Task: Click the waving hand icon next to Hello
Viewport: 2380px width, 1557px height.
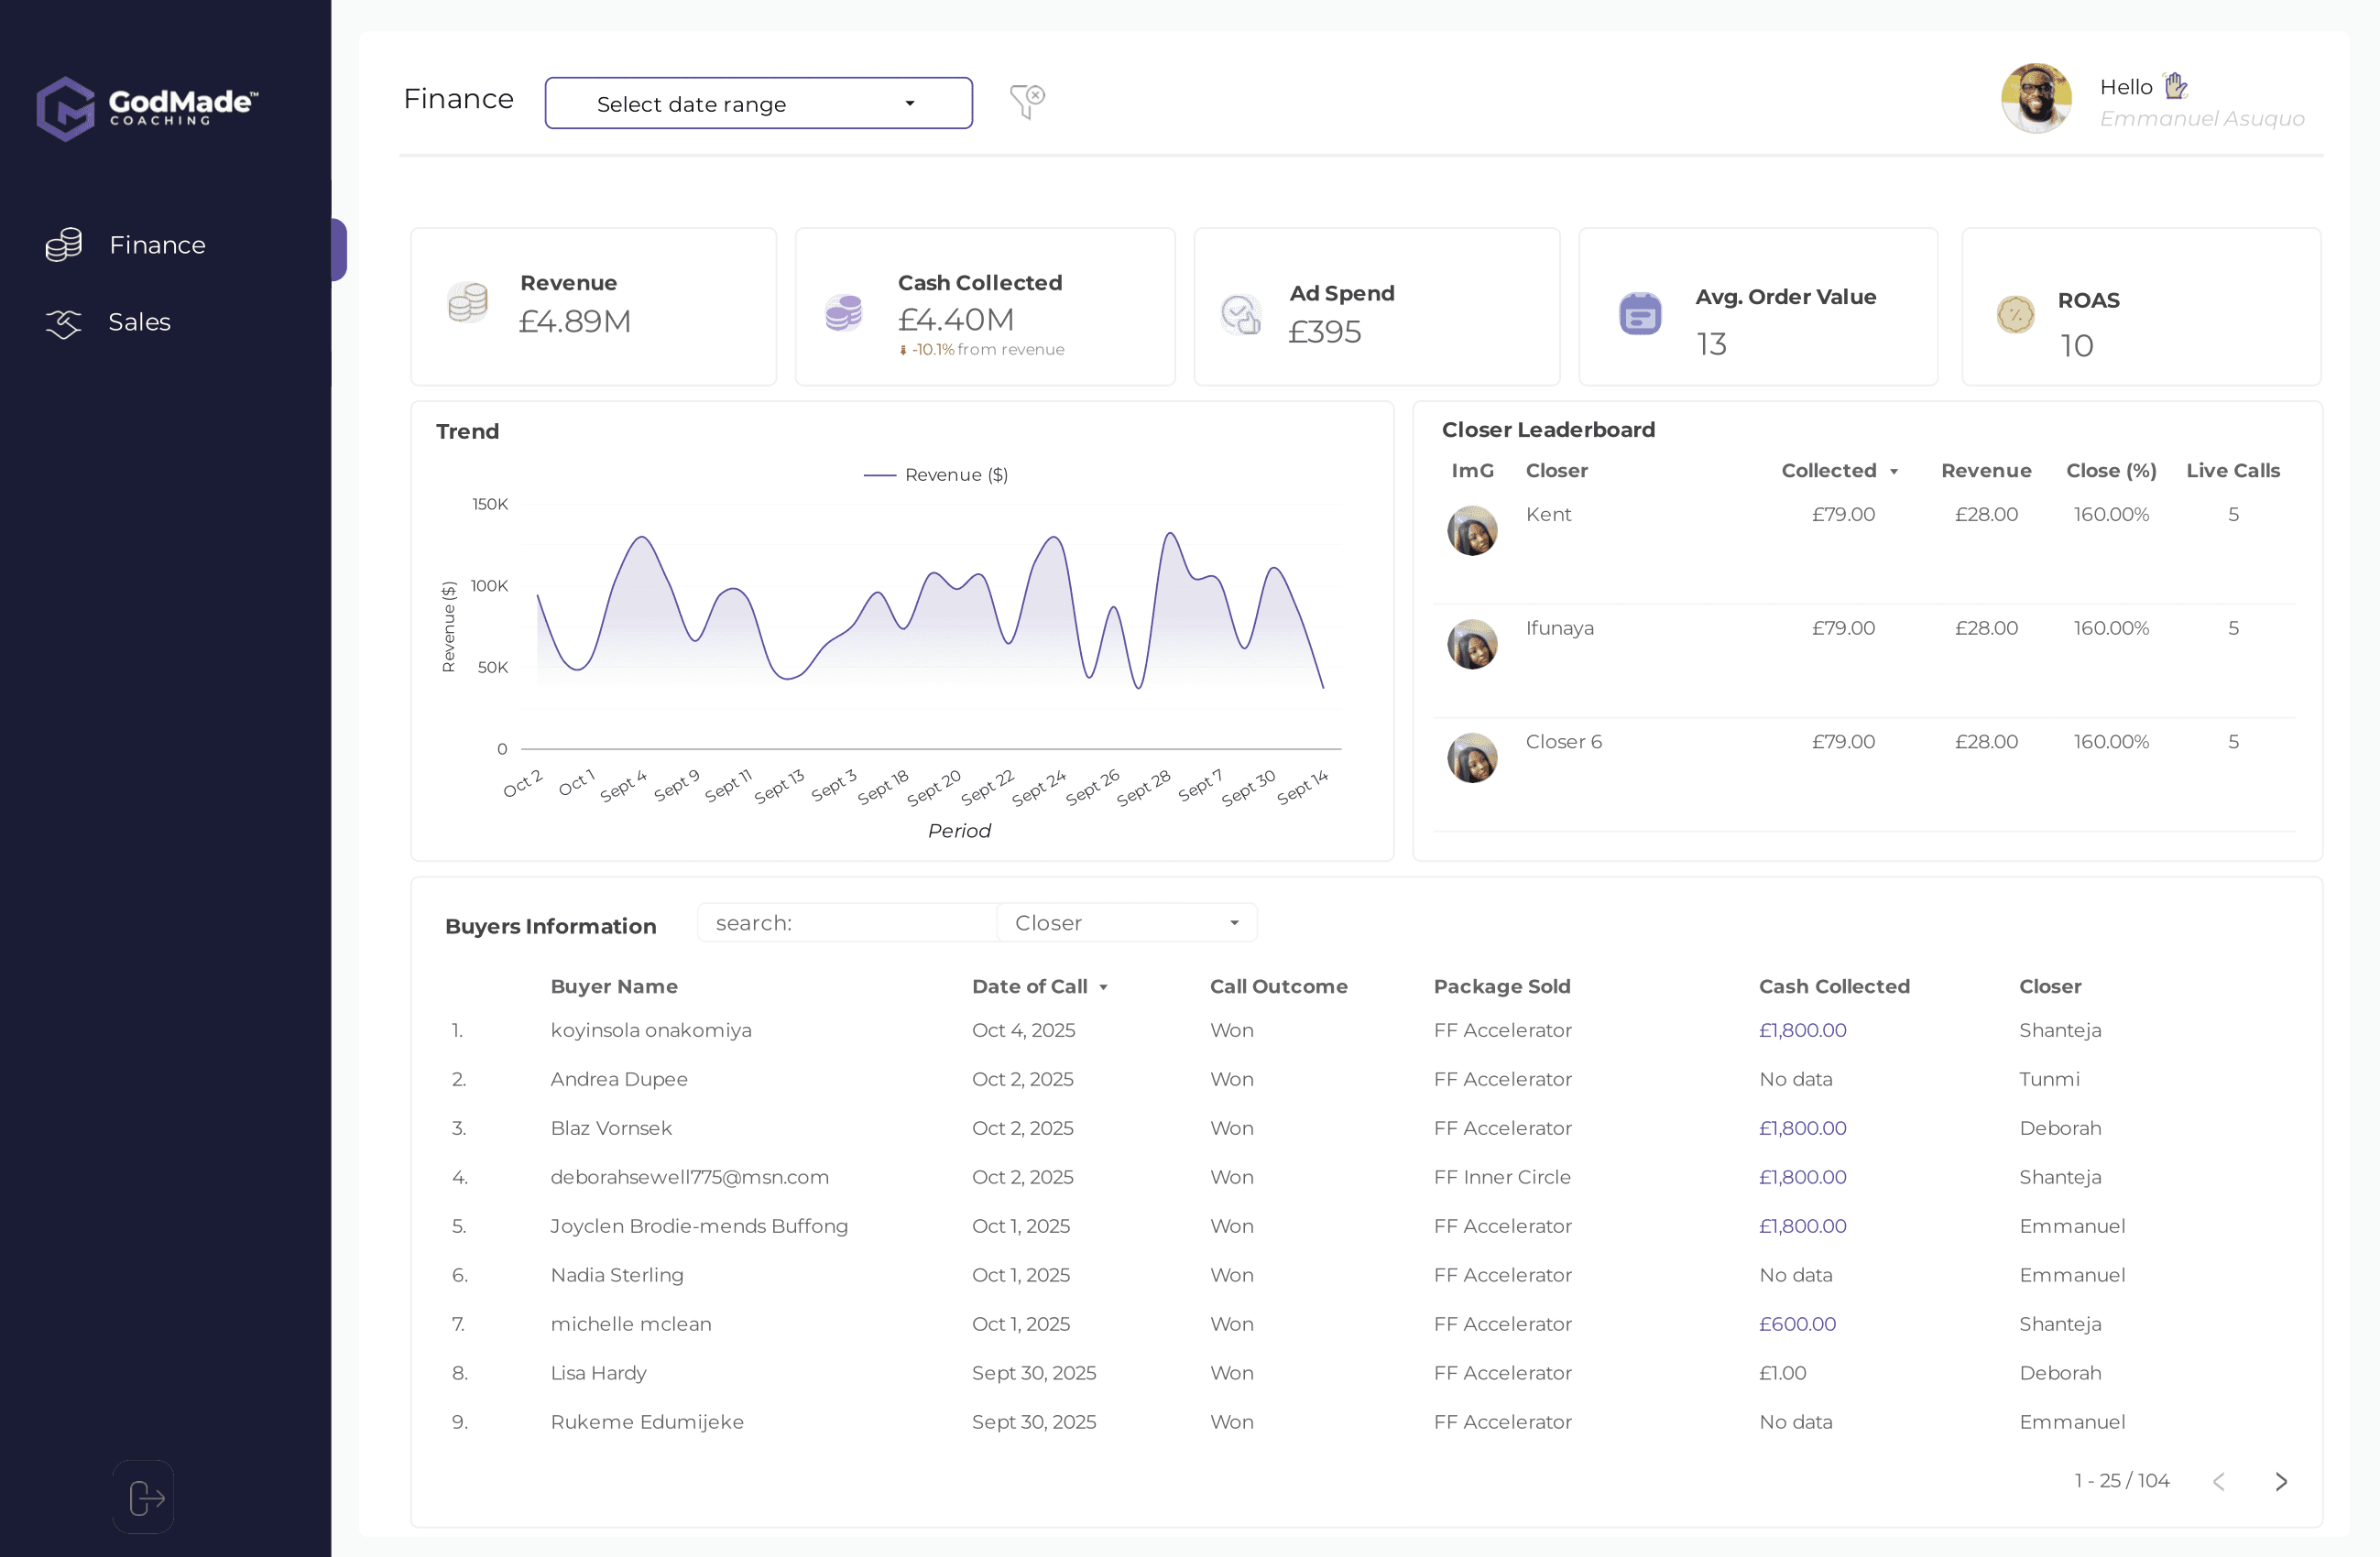Action: coord(2176,86)
